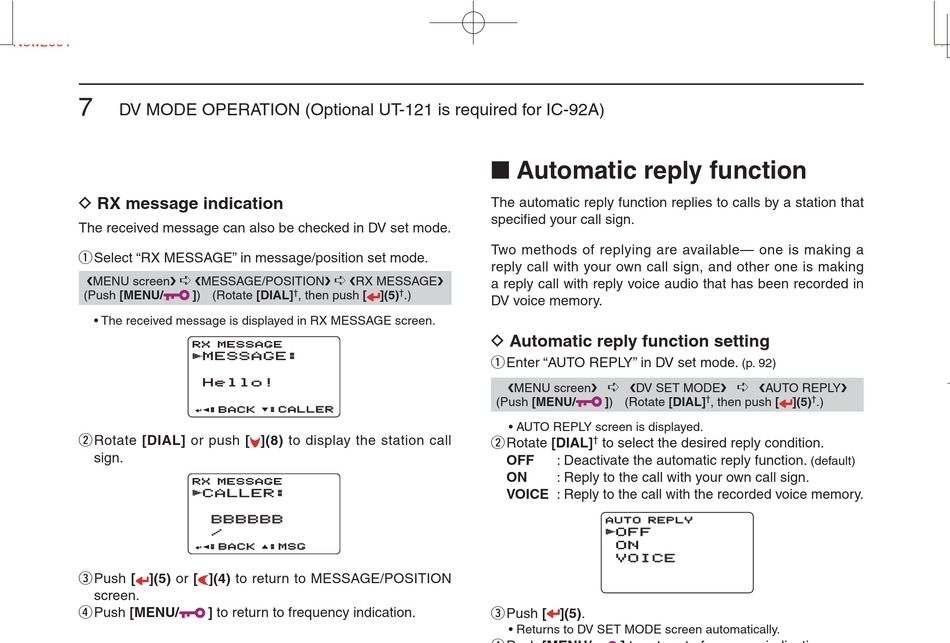Select ON in the AUTO REPLY screen
Image resolution: width=950 pixels, height=643 pixels.
coord(628,545)
